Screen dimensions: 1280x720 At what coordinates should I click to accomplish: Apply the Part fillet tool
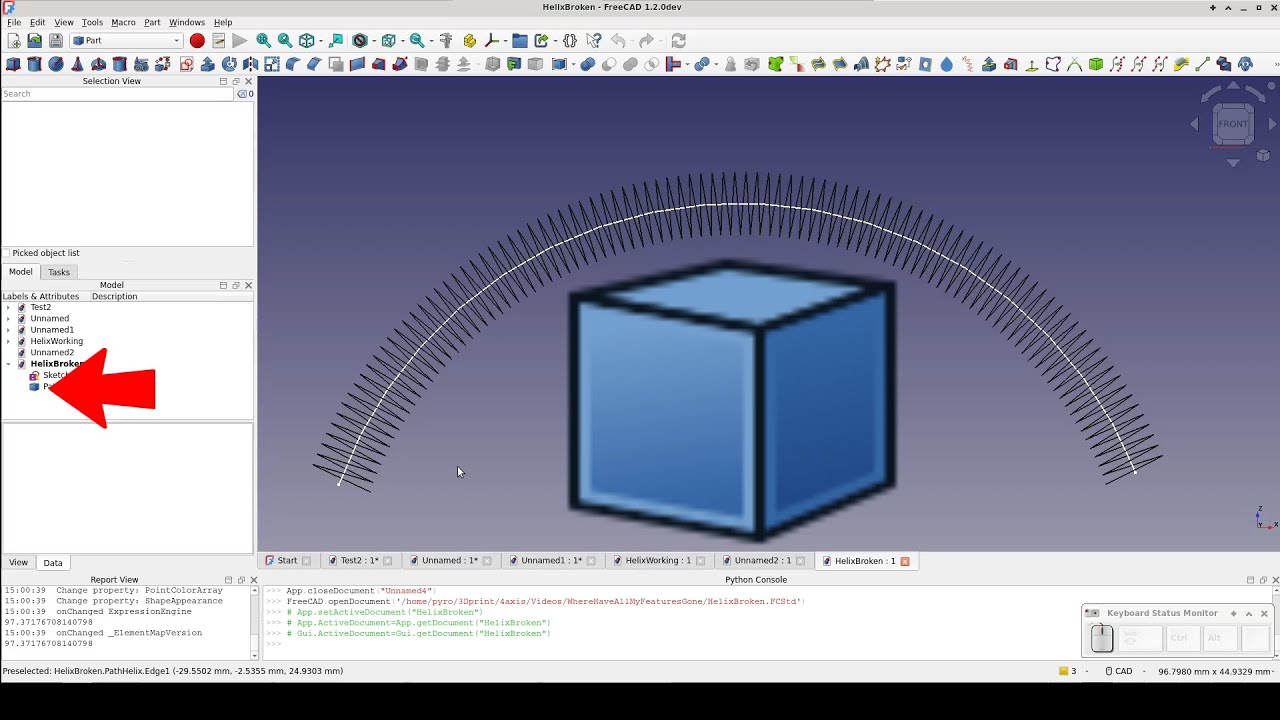(292, 64)
